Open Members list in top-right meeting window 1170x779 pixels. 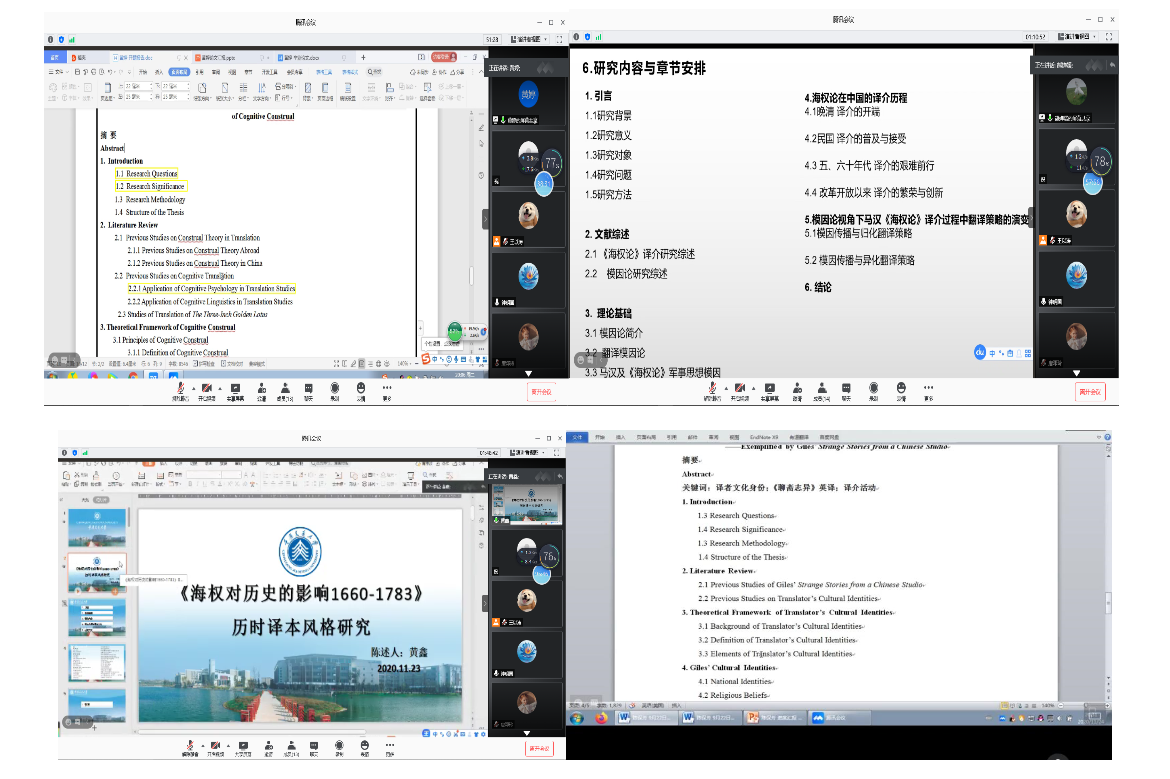click(822, 391)
